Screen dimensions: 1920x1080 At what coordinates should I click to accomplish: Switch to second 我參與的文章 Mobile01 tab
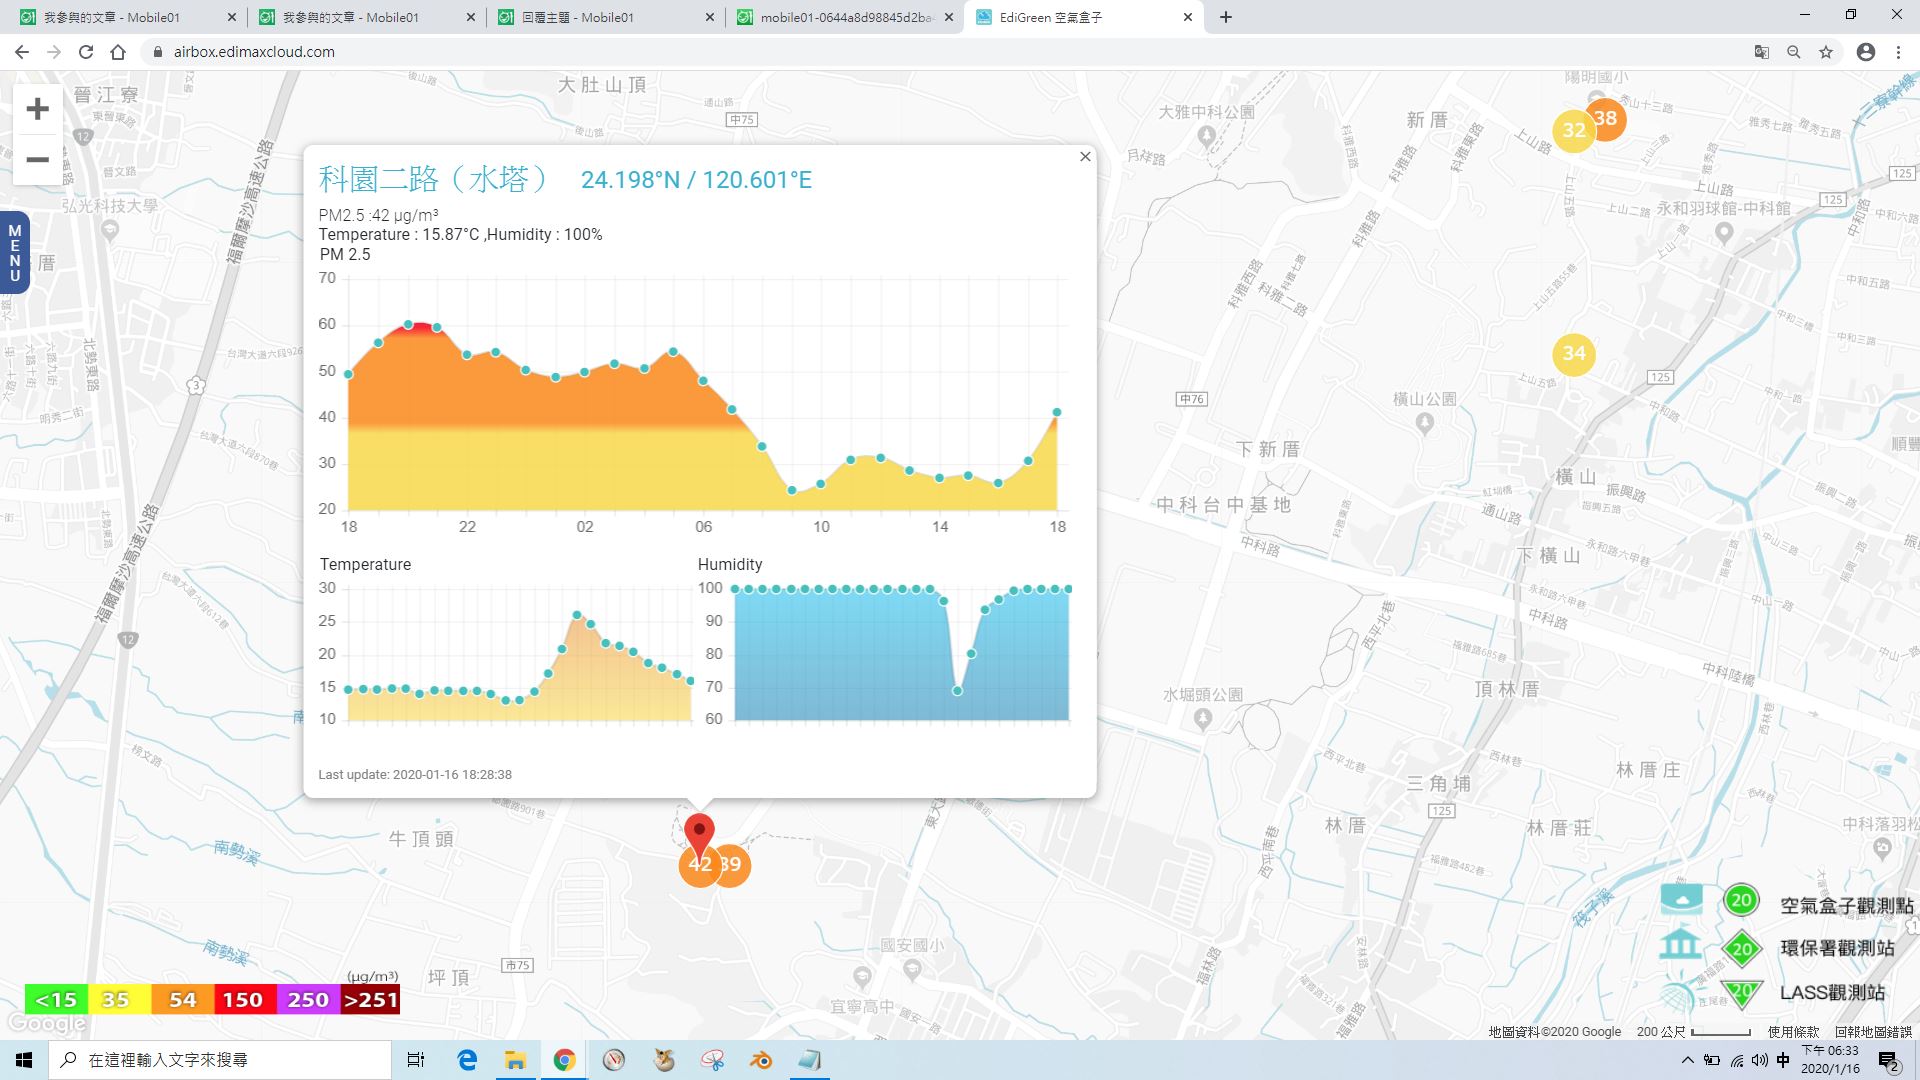point(363,17)
